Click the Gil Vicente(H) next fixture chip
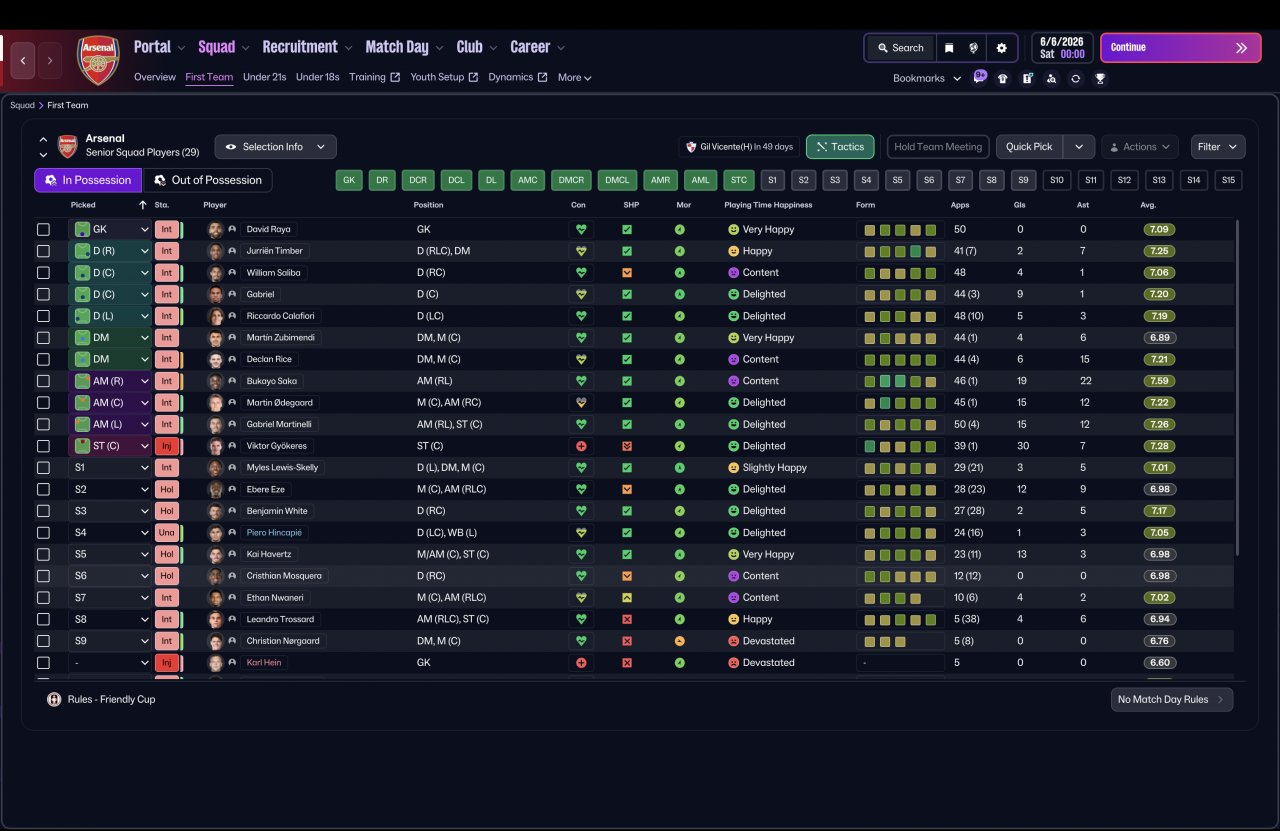The width and height of the screenshot is (1280, 831). 739,147
